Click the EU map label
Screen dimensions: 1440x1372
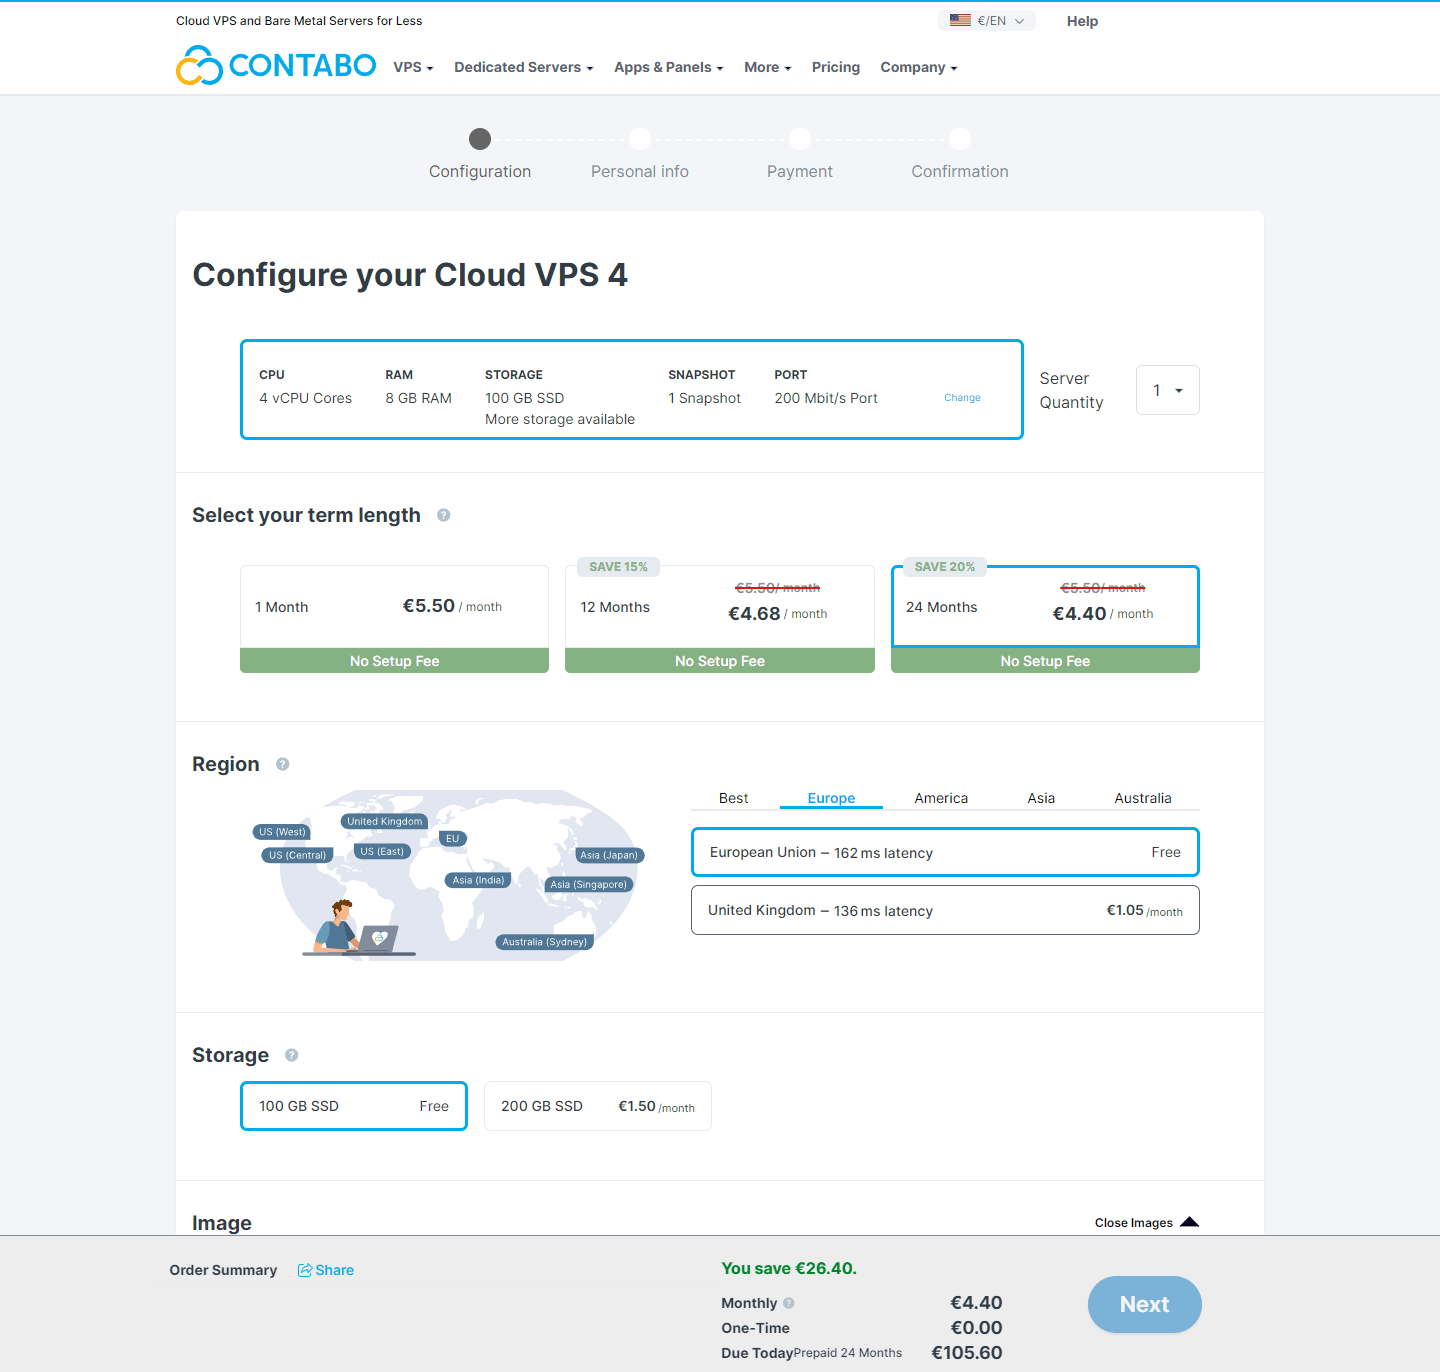453,839
